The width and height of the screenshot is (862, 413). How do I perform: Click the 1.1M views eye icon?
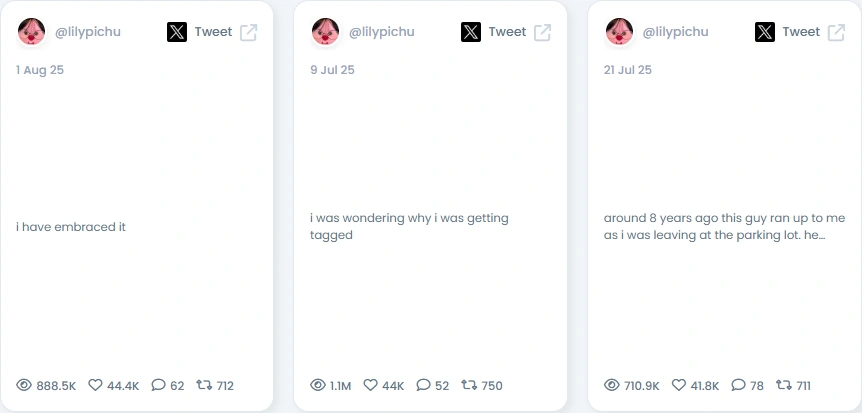(318, 385)
